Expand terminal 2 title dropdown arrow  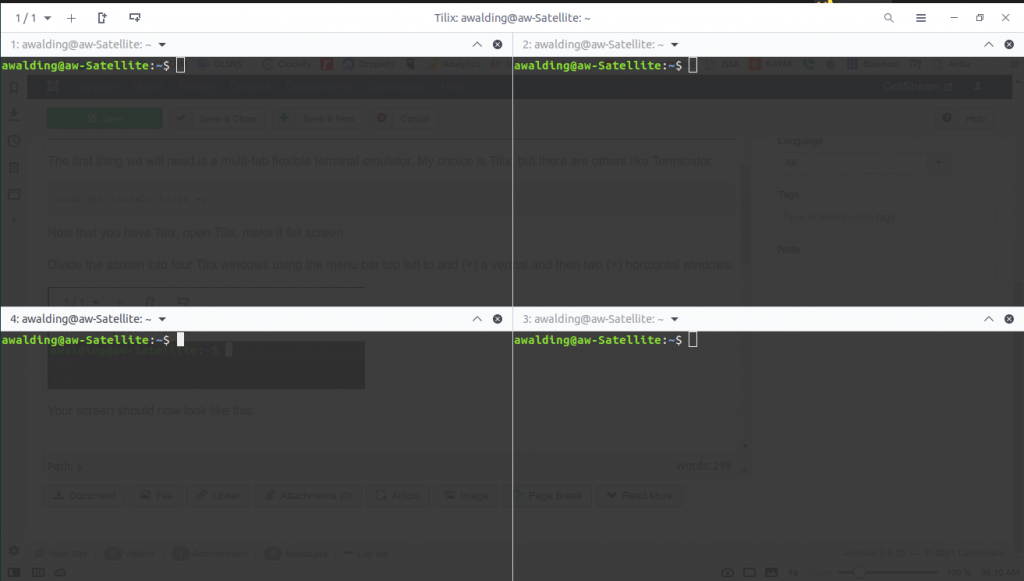click(x=675, y=44)
